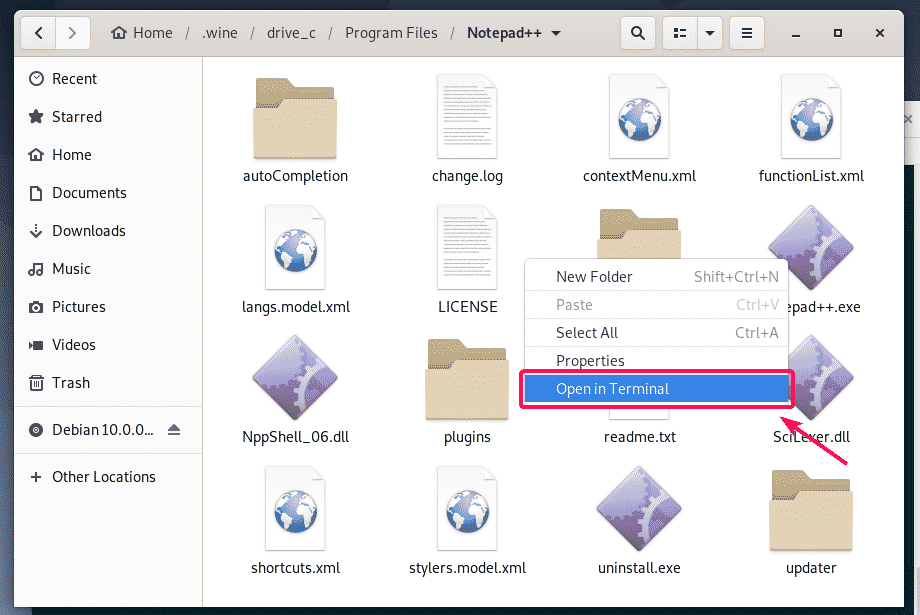920x615 pixels.
Task: Expand the Notepad++ path dropdown arrow
Action: pos(556,33)
